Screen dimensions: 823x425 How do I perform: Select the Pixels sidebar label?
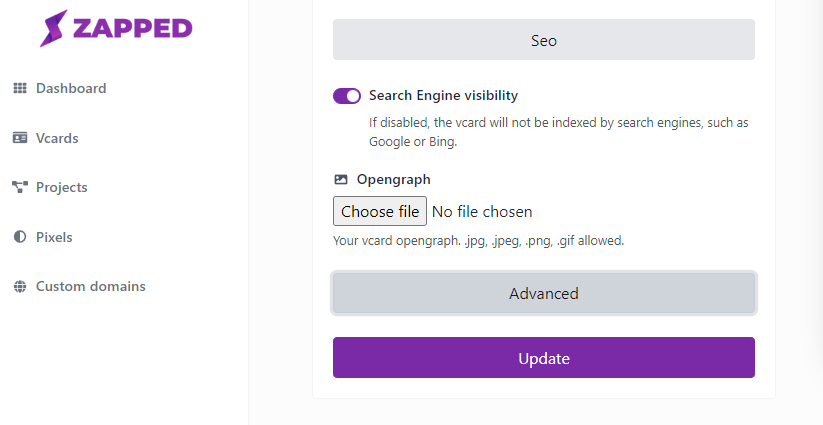(54, 237)
